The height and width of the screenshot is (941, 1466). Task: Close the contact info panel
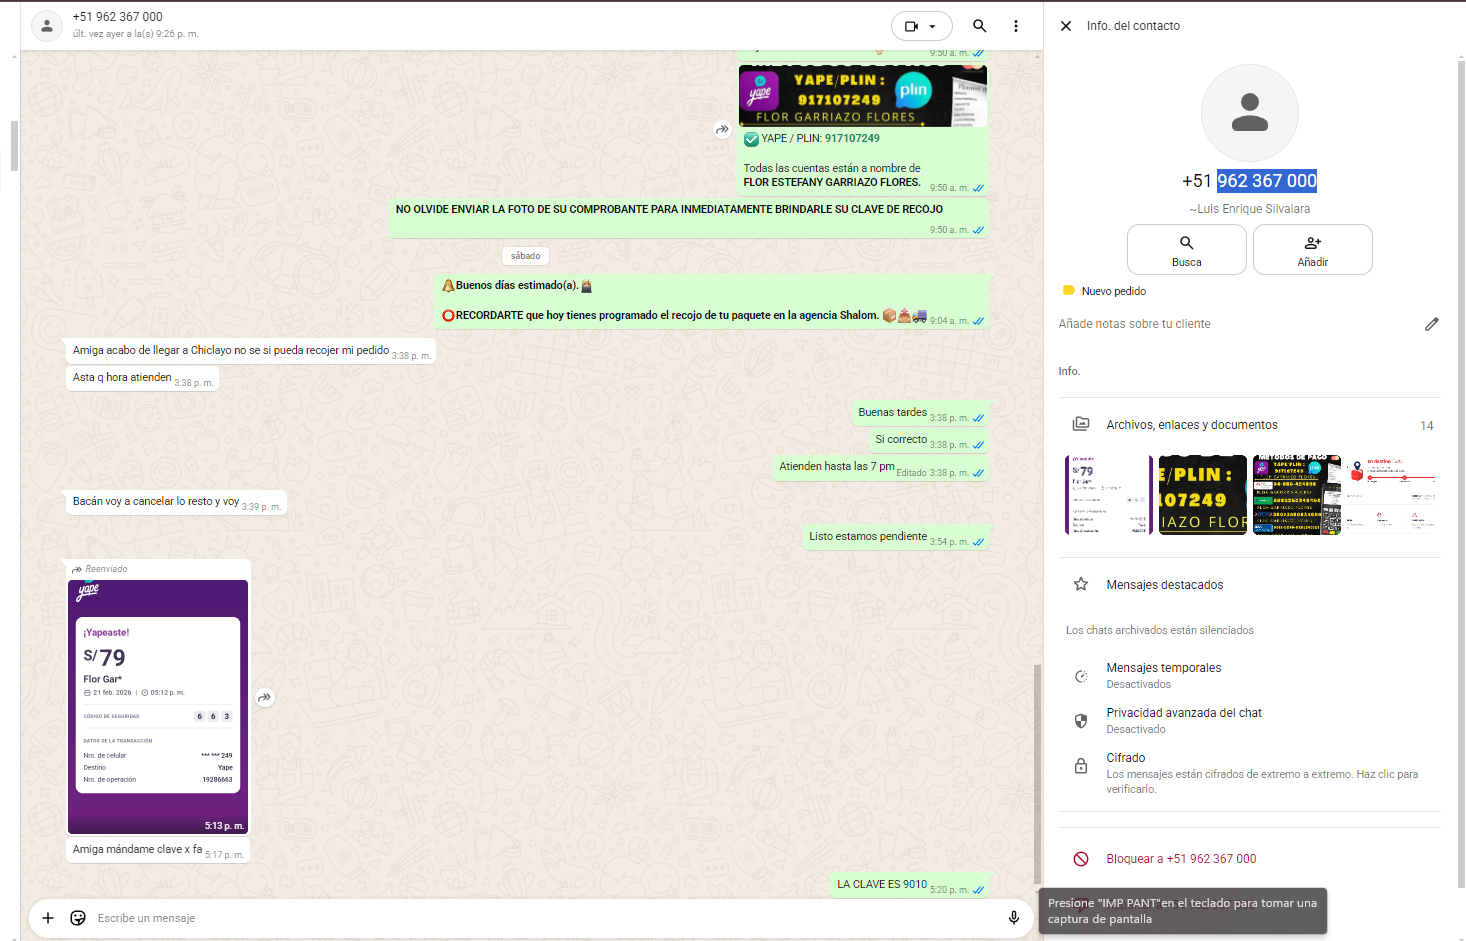(1066, 26)
